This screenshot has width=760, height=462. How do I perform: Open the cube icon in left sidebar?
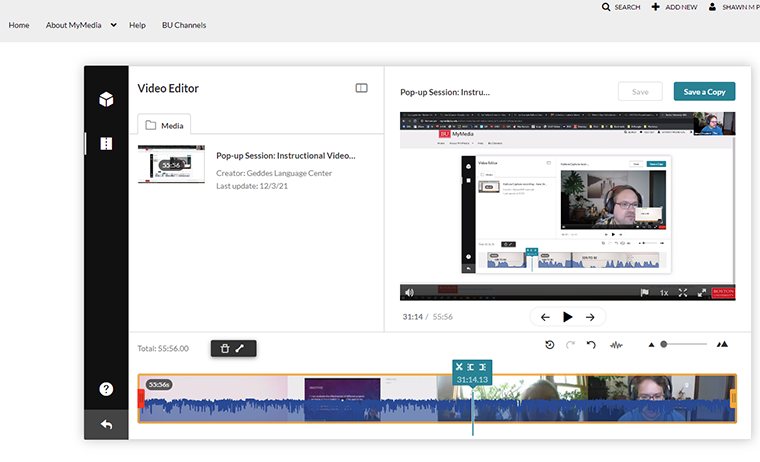click(x=106, y=100)
